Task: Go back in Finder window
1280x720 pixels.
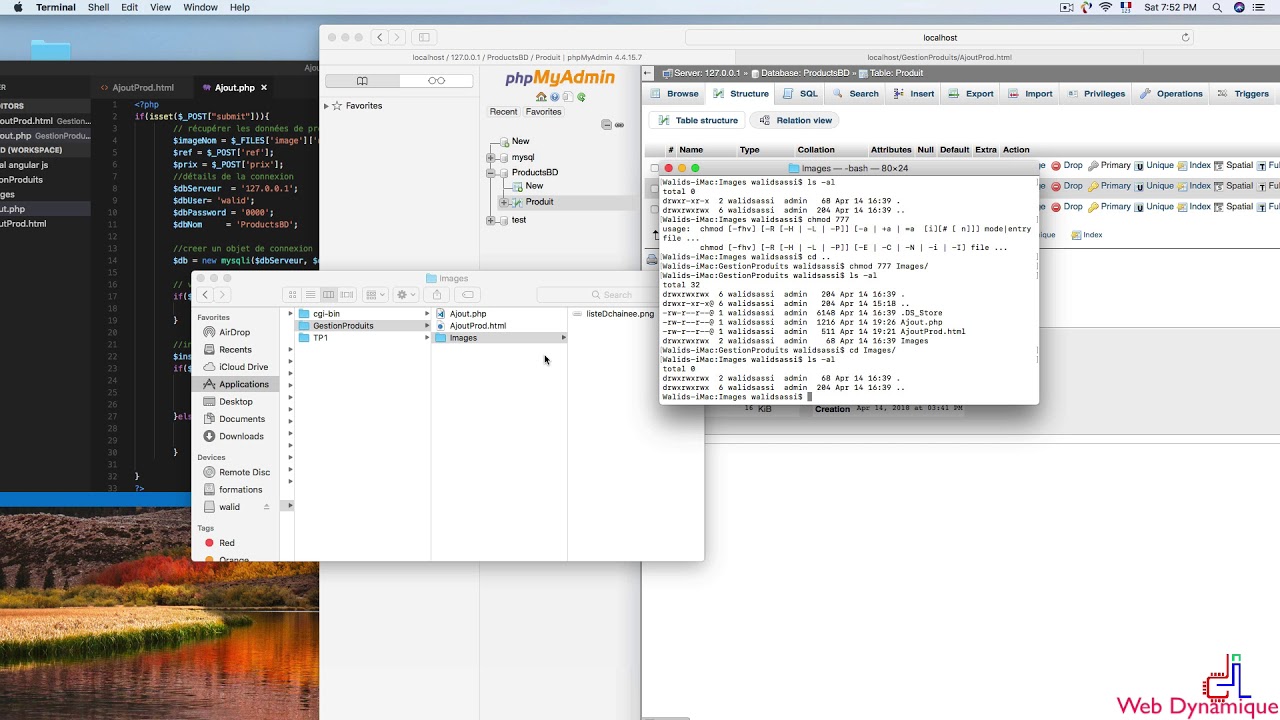Action: 205,295
